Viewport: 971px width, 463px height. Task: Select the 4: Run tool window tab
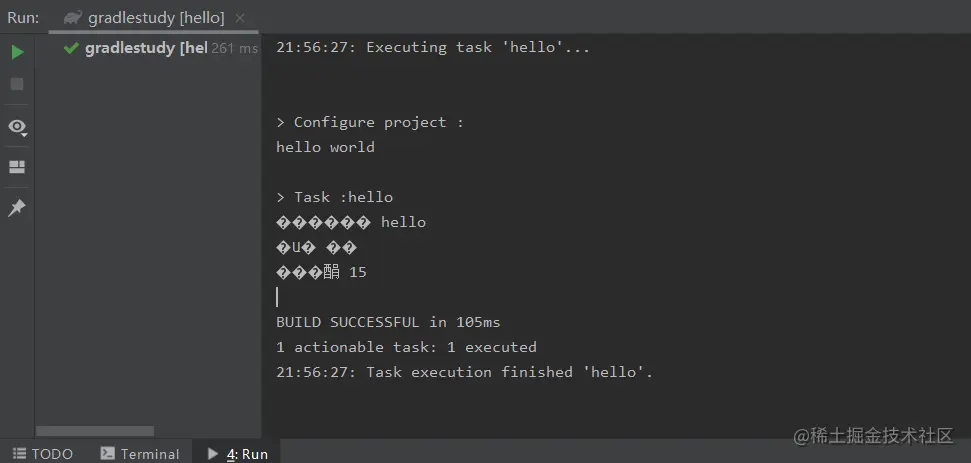click(x=247, y=453)
